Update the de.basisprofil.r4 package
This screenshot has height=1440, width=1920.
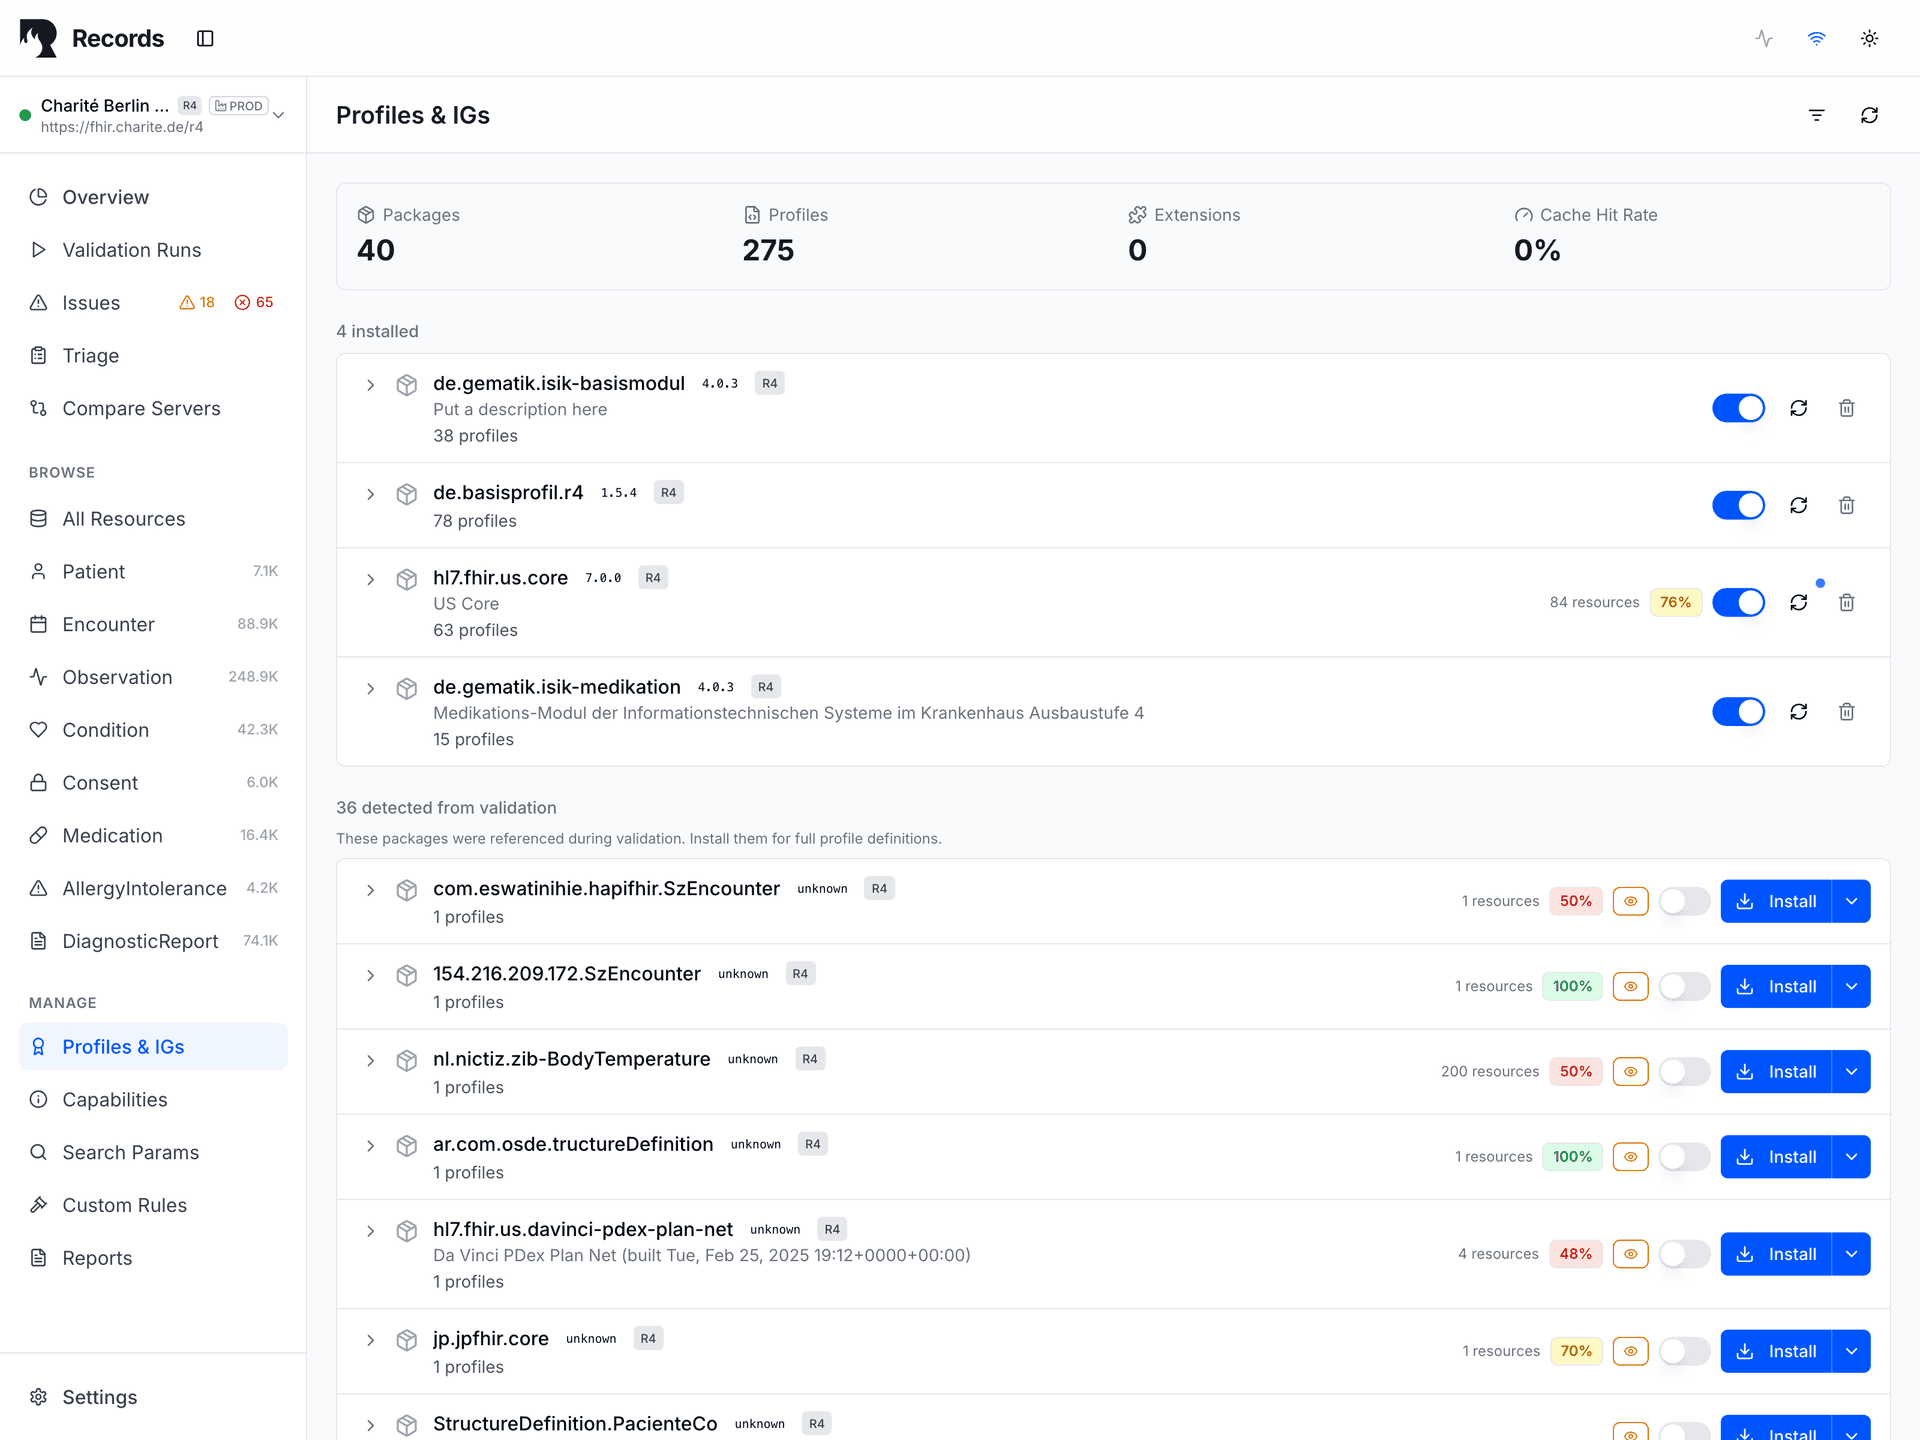tap(1798, 505)
